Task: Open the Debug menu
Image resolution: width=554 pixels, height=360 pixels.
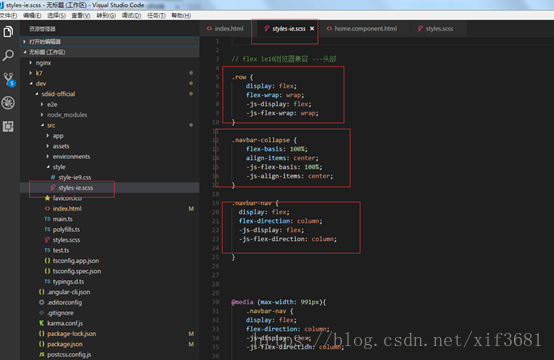Action: pyautogui.click(x=131, y=16)
